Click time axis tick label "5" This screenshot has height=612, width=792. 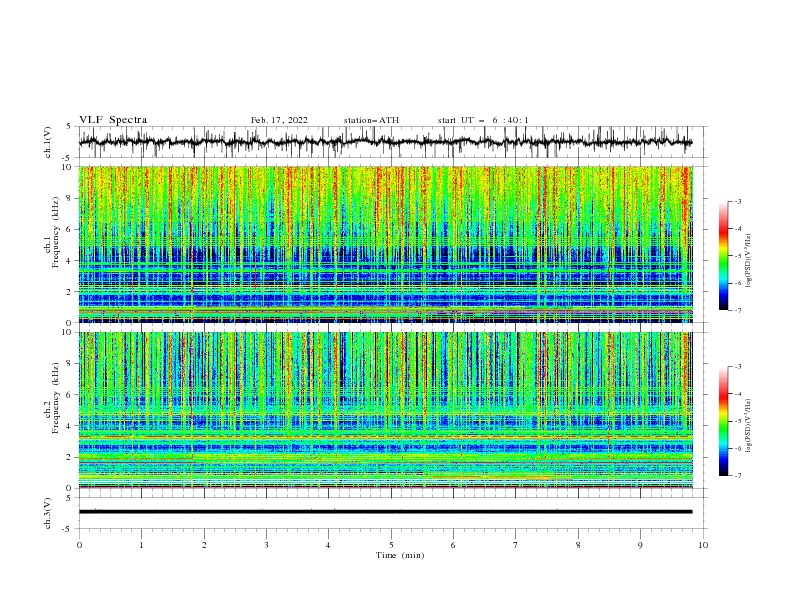[391, 545]
